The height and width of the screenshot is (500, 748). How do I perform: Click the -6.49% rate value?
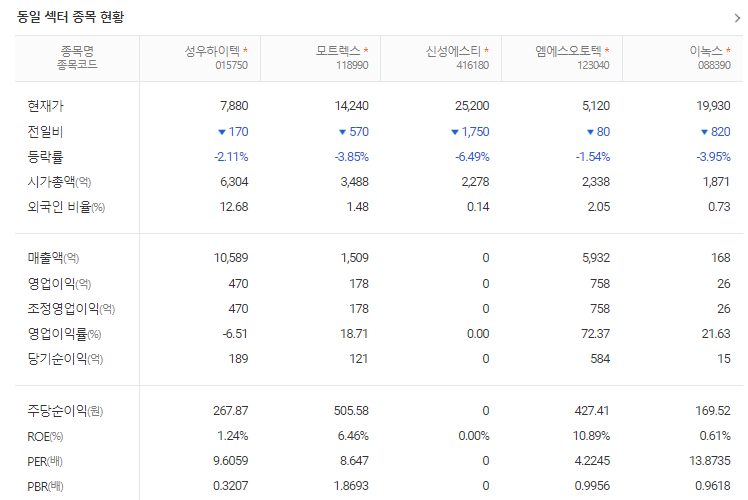[x=472, y=157]
